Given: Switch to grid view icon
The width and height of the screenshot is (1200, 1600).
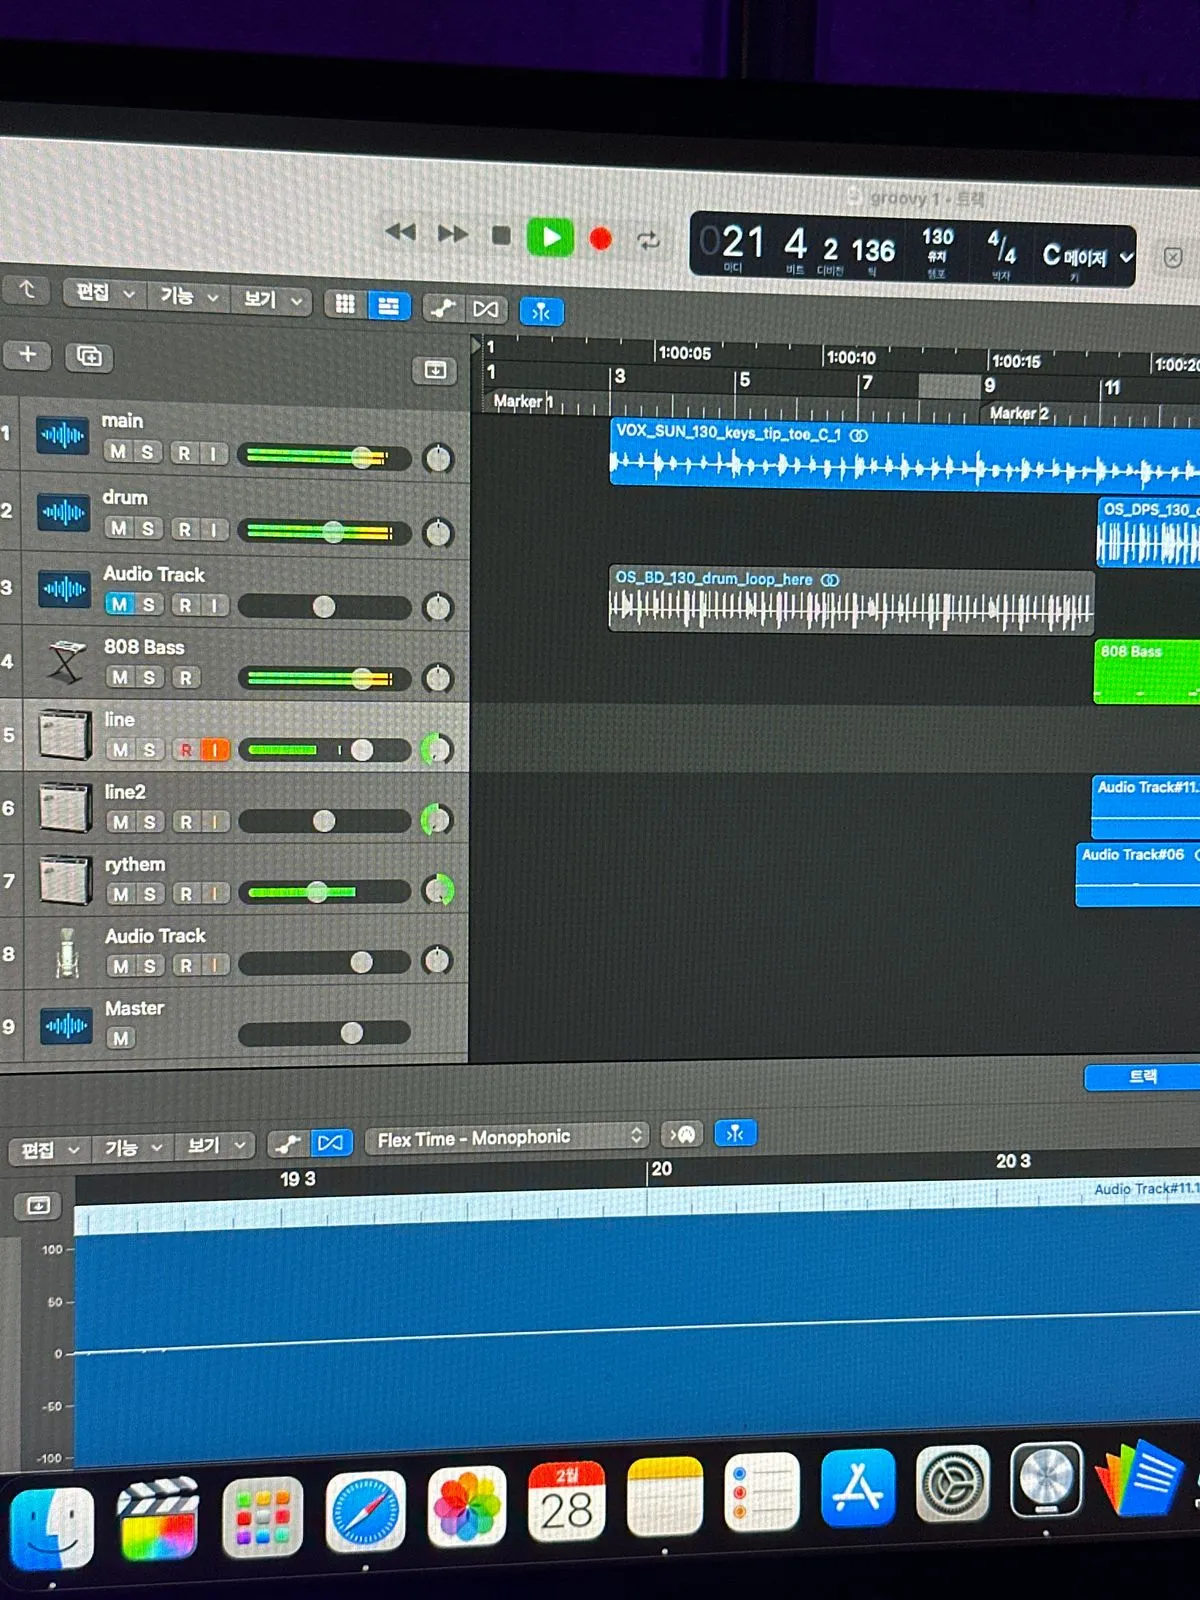Looking at the screenshot, I should coord(345,304).
